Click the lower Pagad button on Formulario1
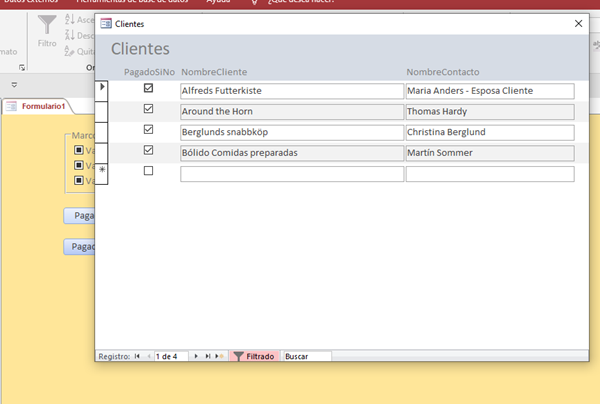Image resolution: width=600 pixels, height=404 pixels. click(x=79, y=247)
